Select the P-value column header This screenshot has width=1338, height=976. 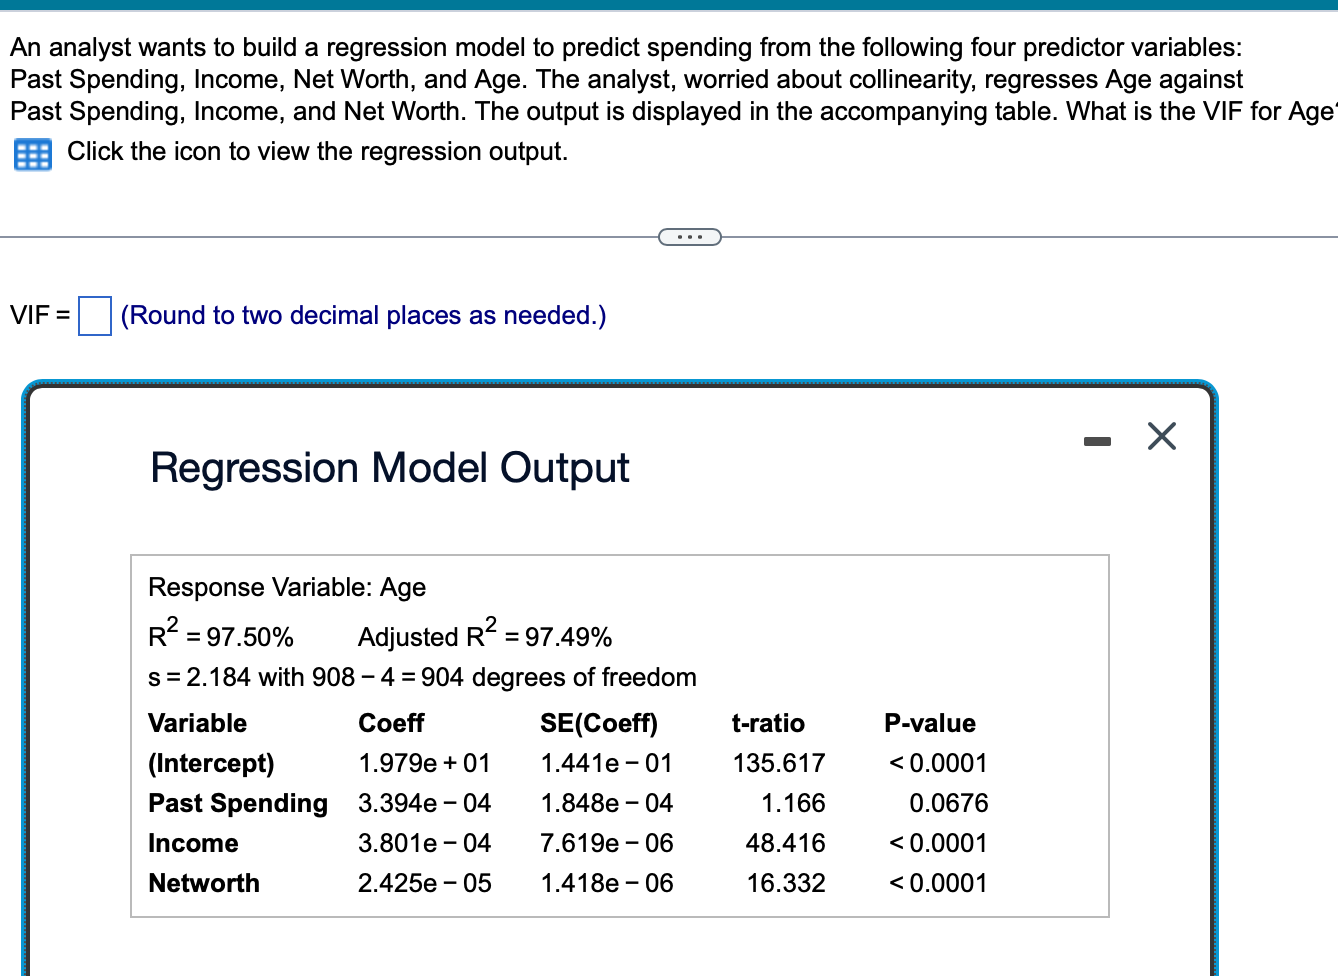tap(930, 723)
